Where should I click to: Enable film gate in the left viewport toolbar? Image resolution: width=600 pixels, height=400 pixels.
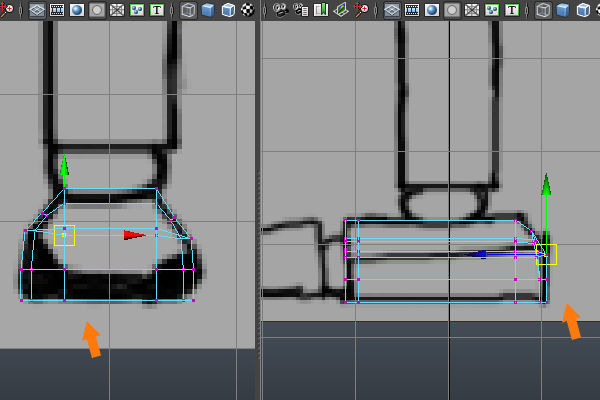(x=56, y=11)
